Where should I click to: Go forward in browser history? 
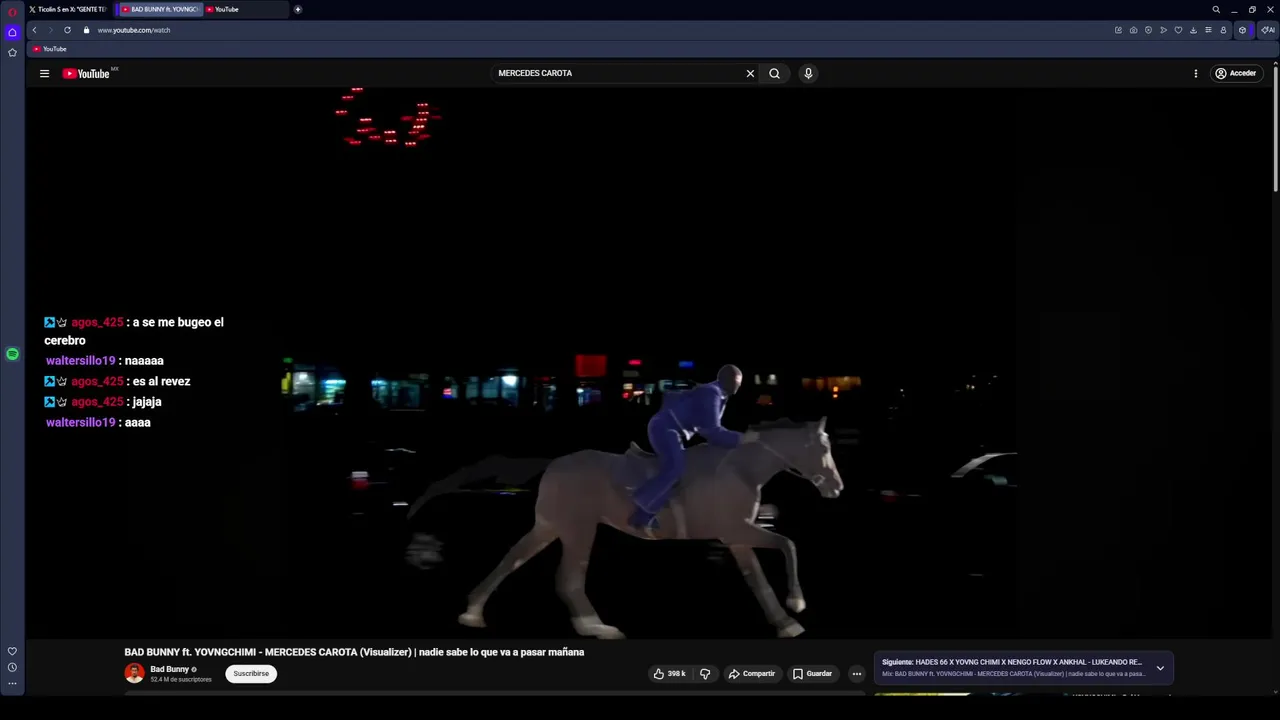(x=51, y=30)
